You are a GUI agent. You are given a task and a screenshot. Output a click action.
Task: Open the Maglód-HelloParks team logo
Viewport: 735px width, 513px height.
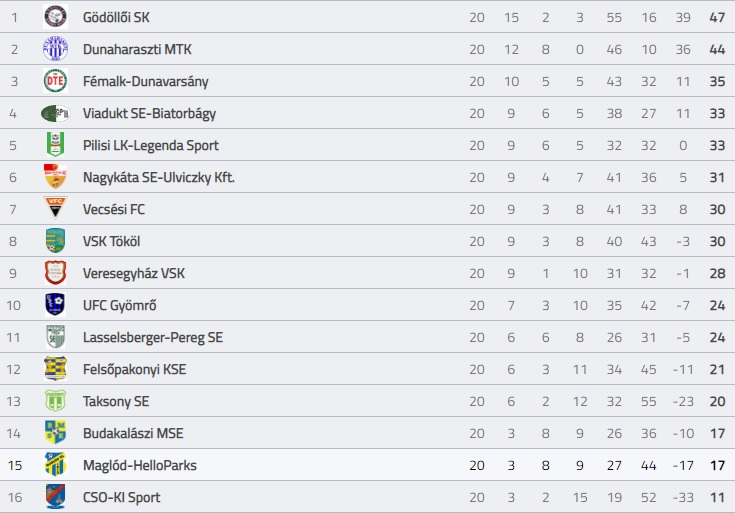[x=55, y=465]
